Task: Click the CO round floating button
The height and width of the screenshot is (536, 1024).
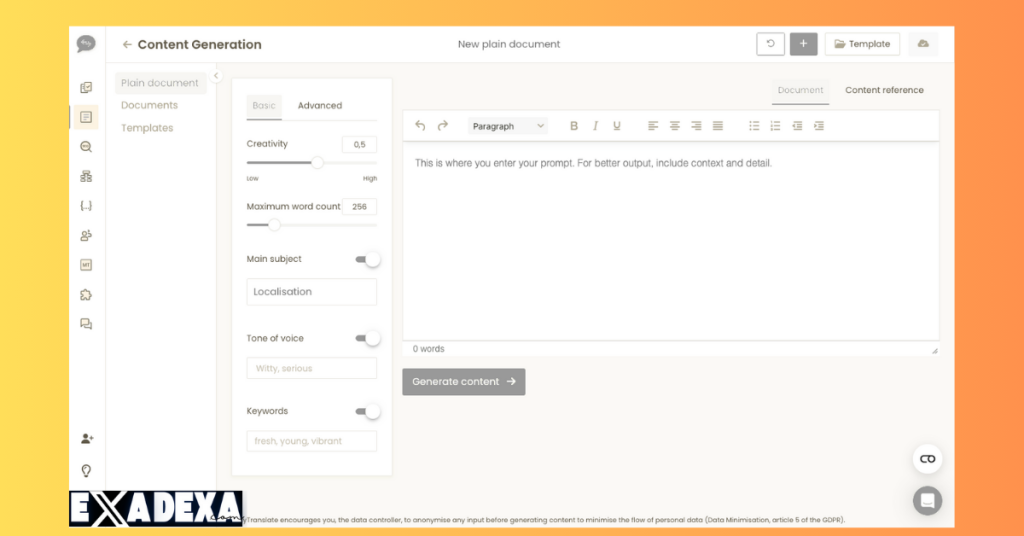Action: click(927, 459)
